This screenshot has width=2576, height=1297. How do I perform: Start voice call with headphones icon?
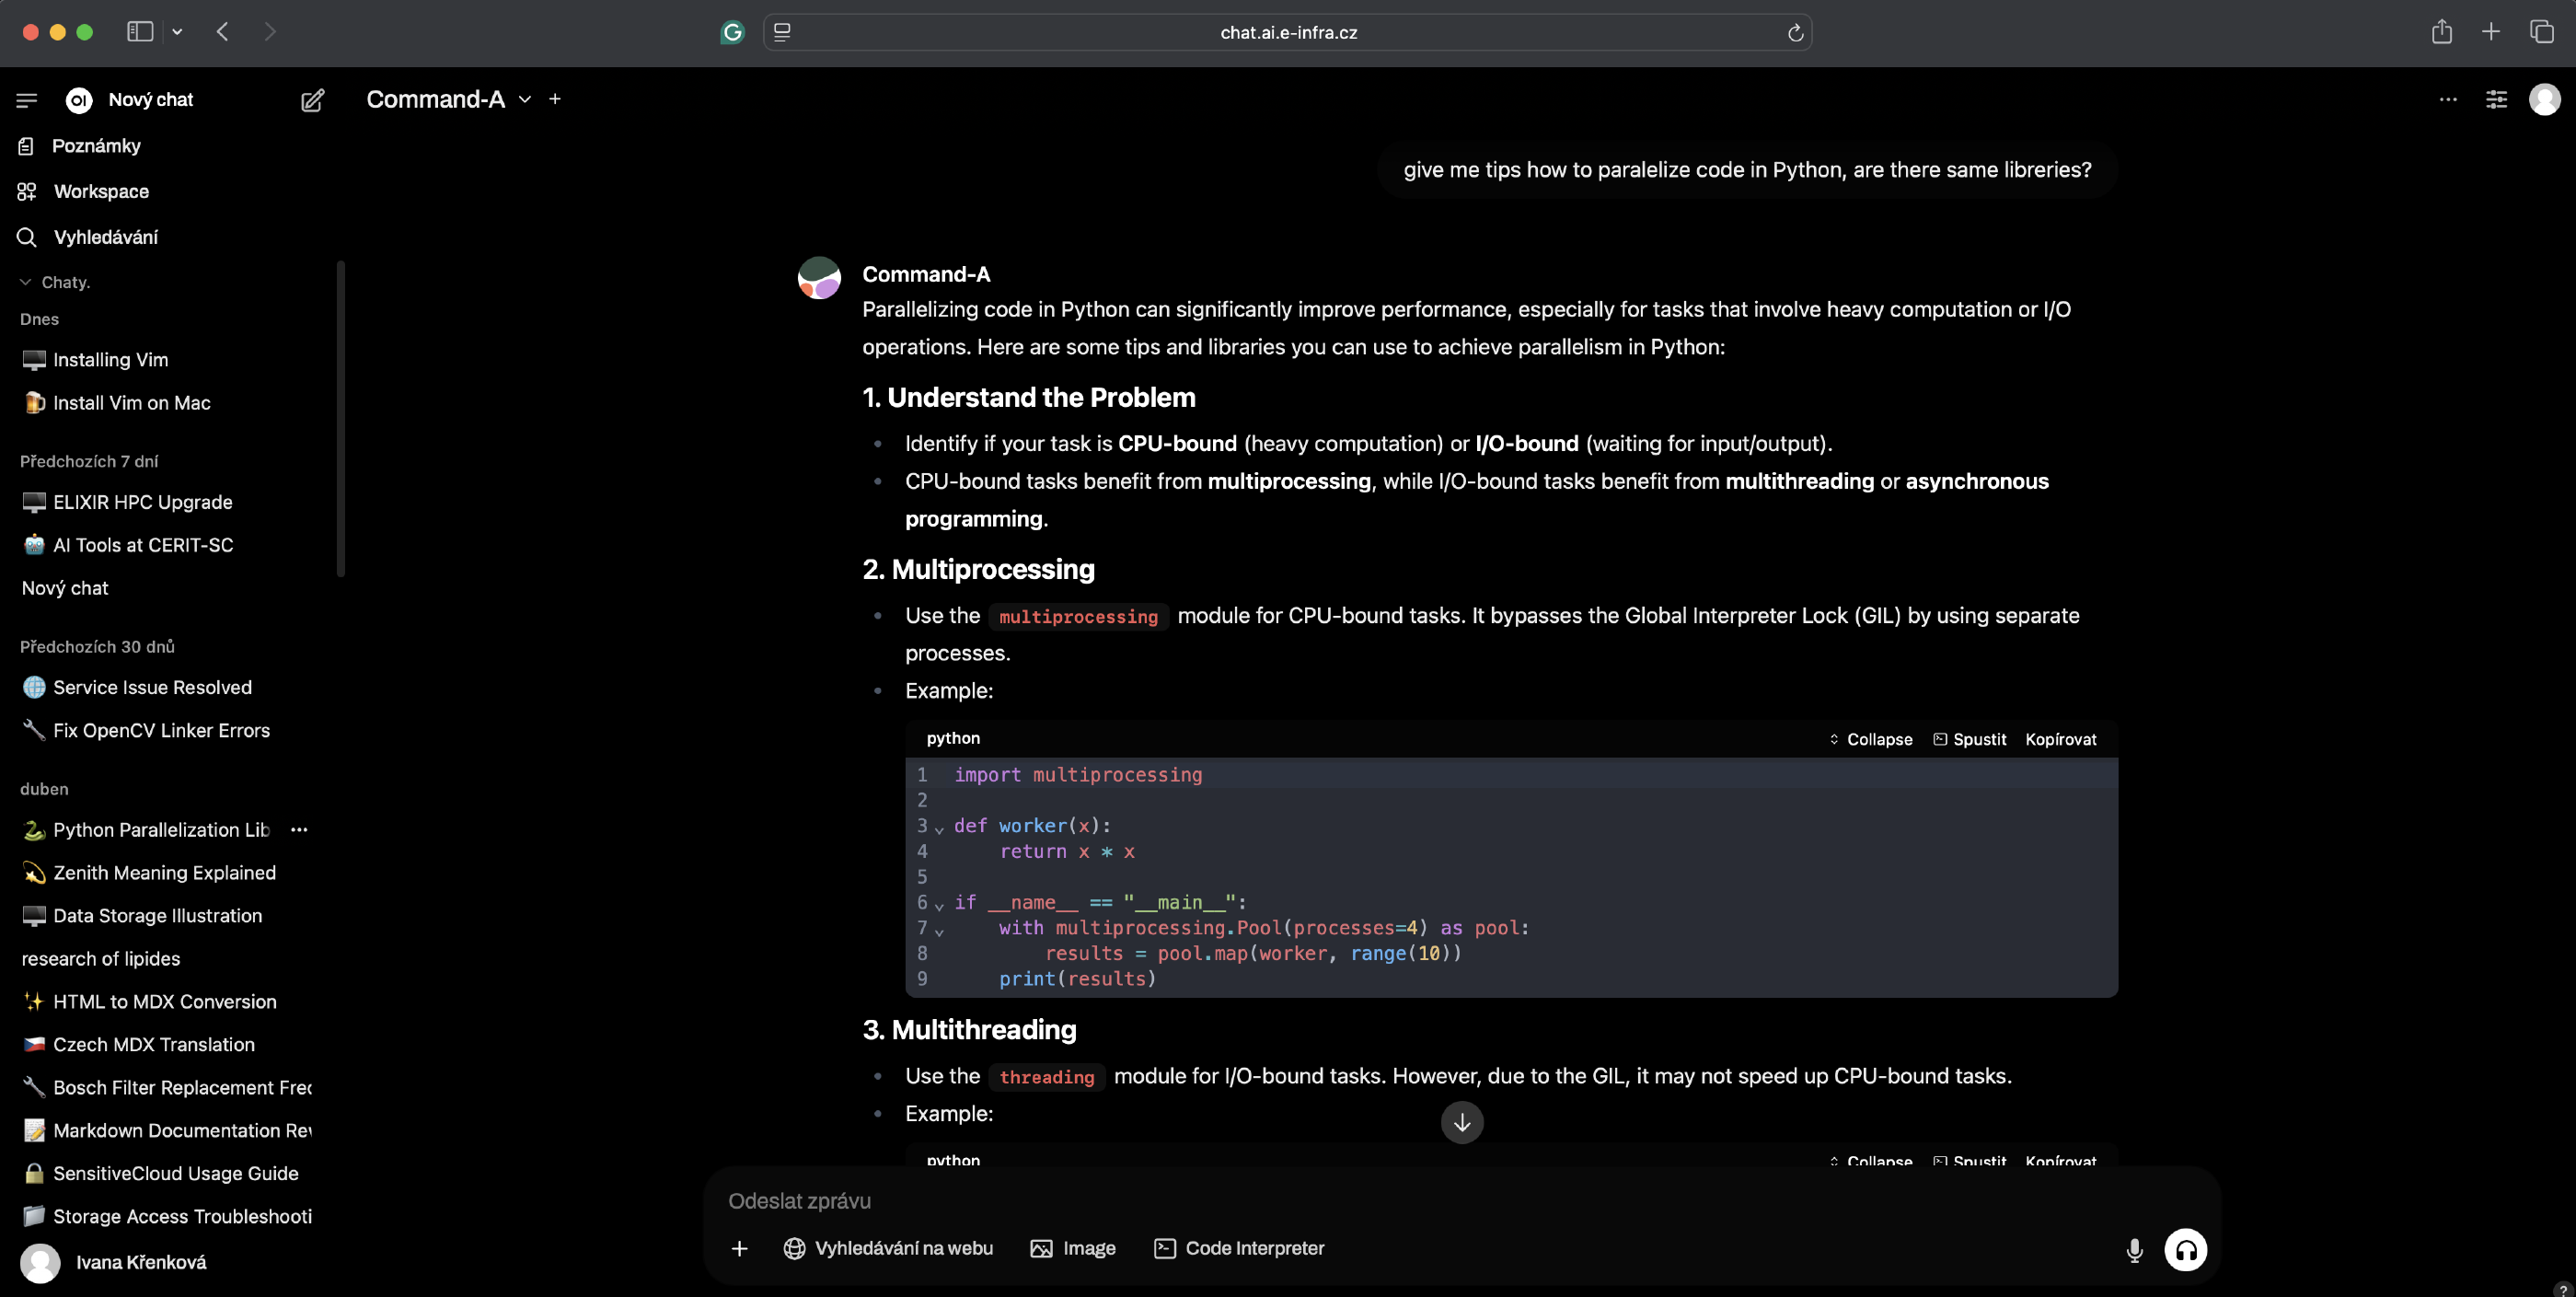click(x=2185, y=1250)
